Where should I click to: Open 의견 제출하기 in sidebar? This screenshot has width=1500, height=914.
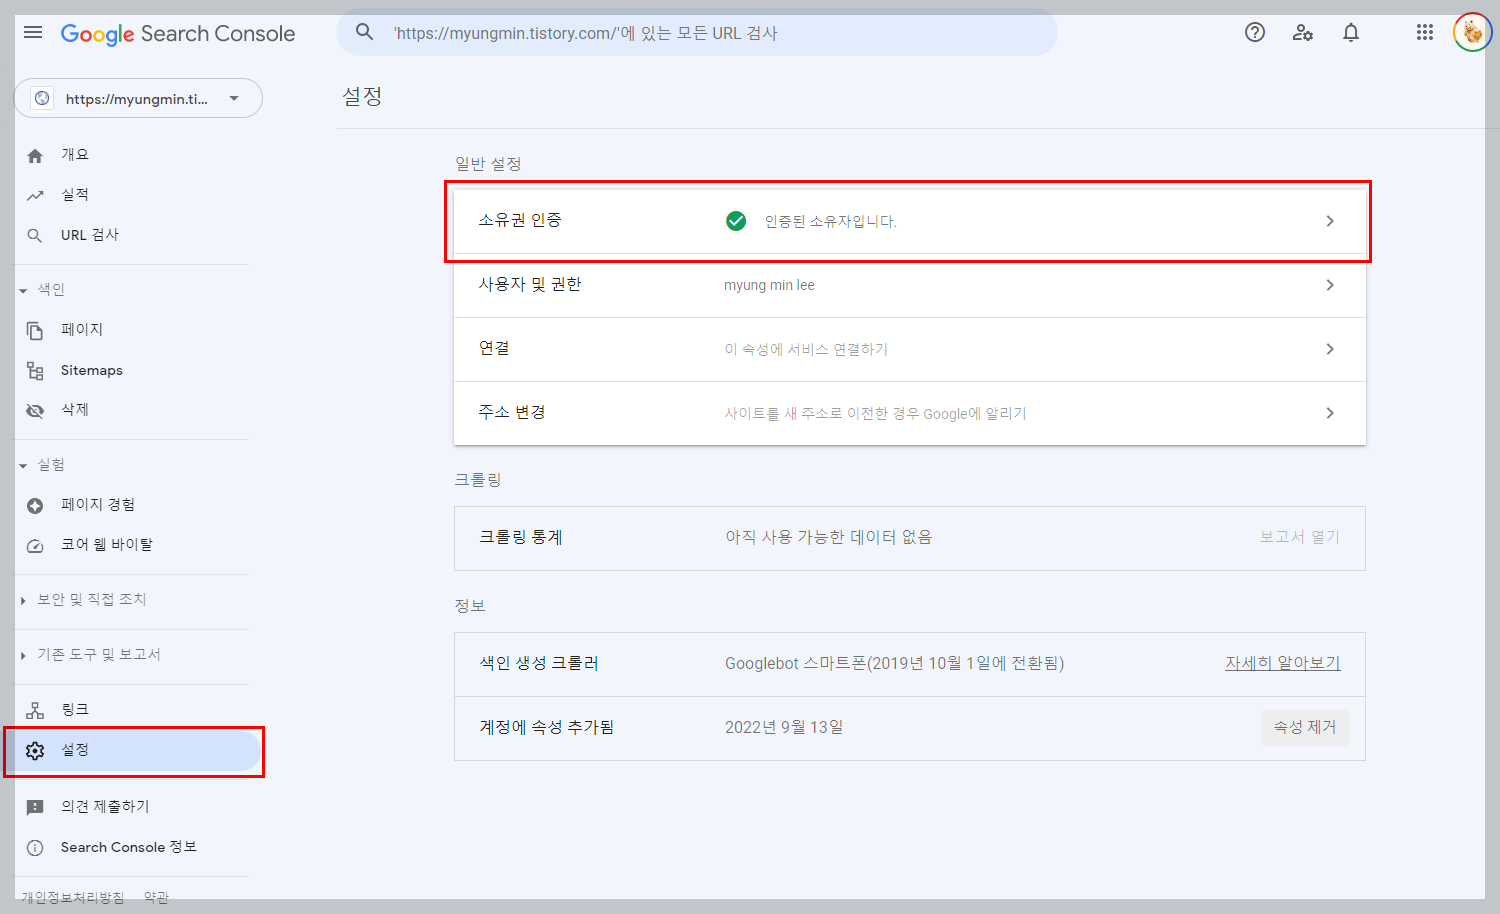coord(105,806)
